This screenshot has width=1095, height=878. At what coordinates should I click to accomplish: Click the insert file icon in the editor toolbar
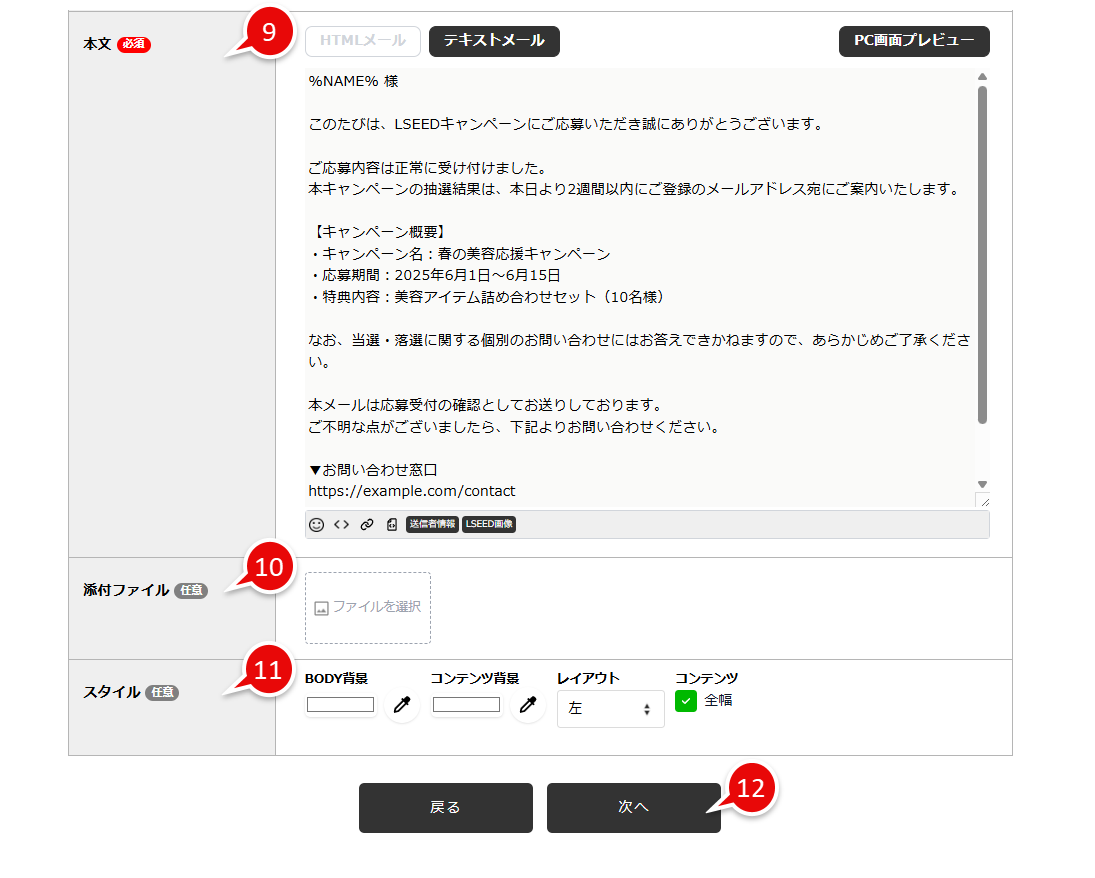(x=392, y=524)
